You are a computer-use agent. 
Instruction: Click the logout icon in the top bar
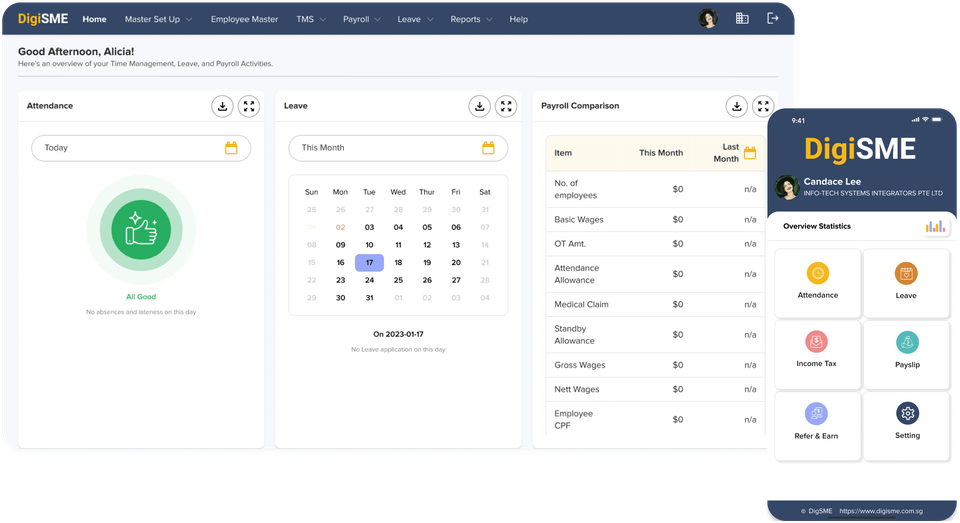point(772,19)
